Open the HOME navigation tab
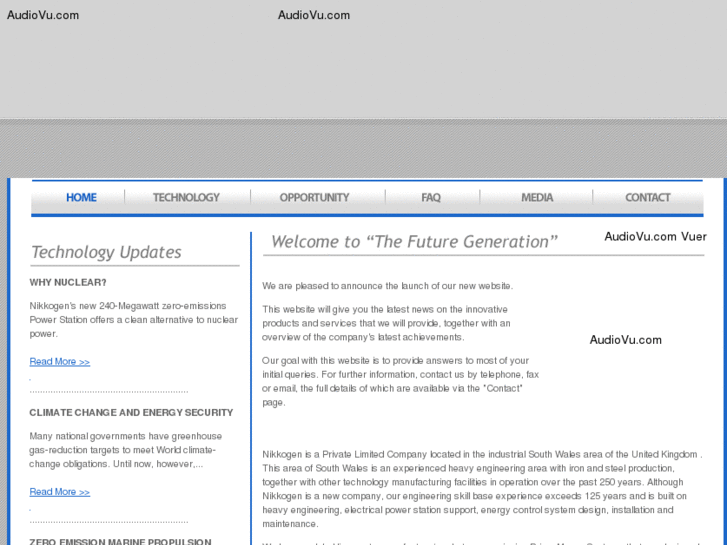Screen dimensions: 727x545 coord(81,198)
